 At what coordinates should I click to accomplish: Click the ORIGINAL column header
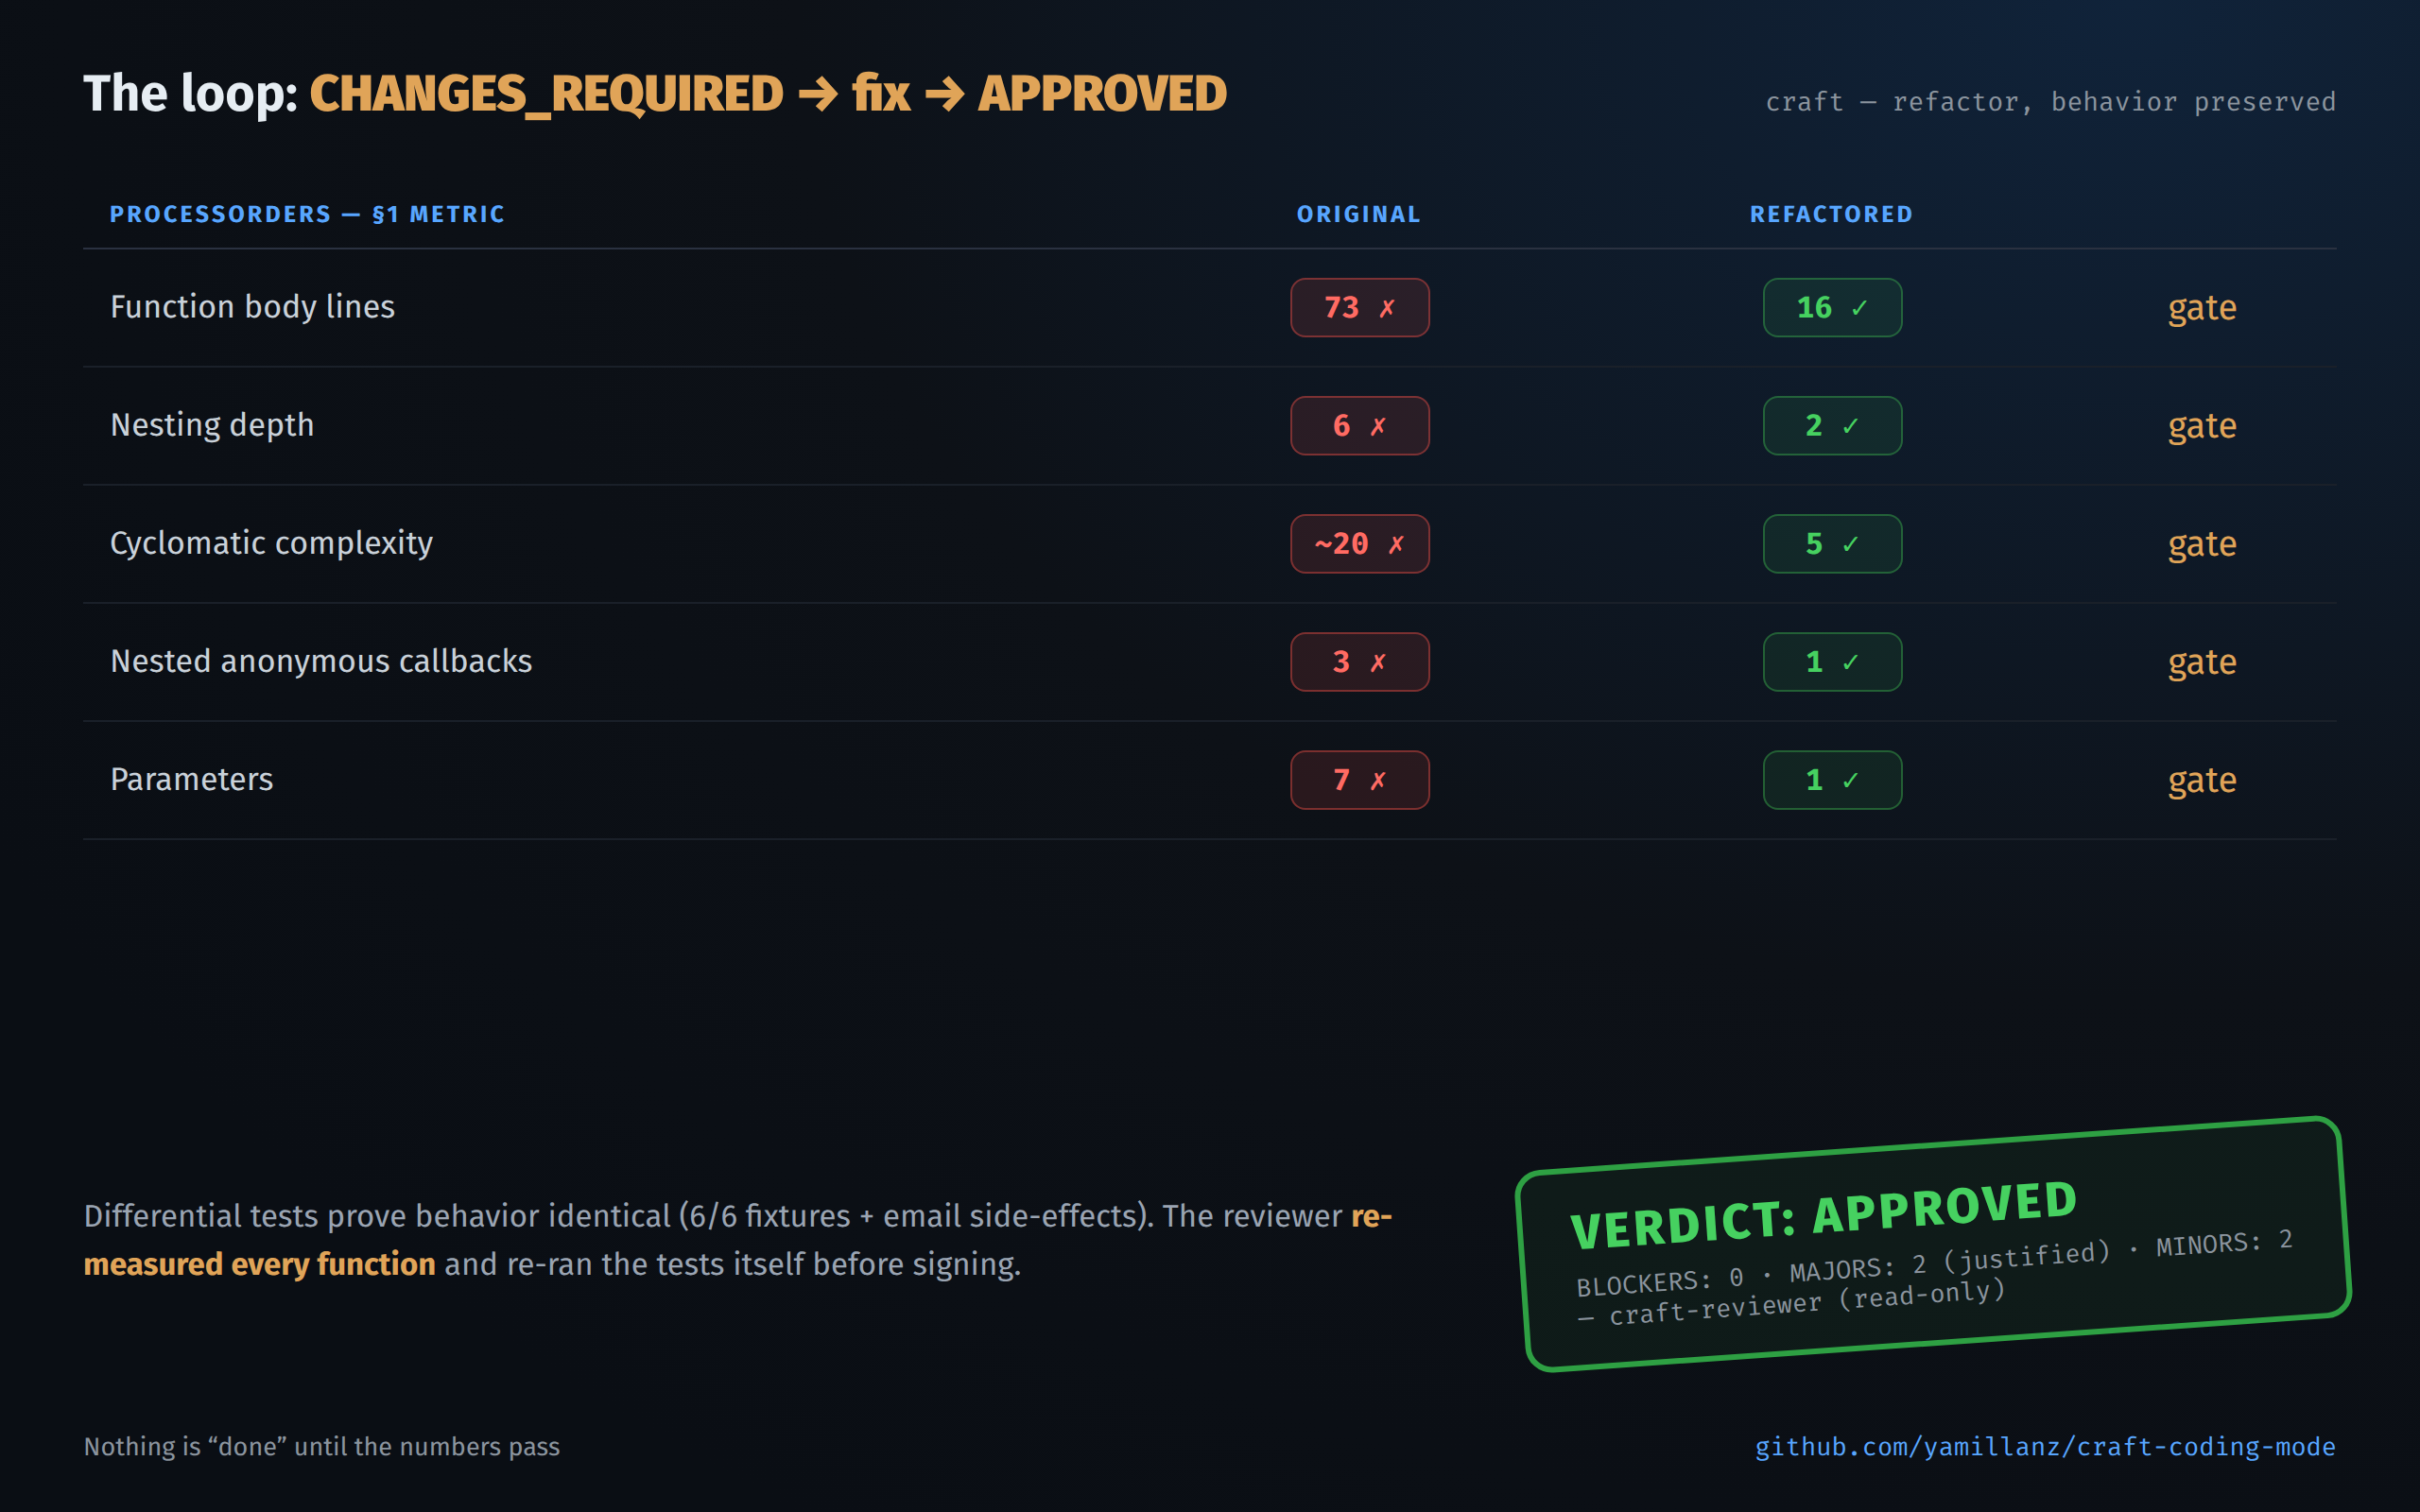pos(1359,214)
